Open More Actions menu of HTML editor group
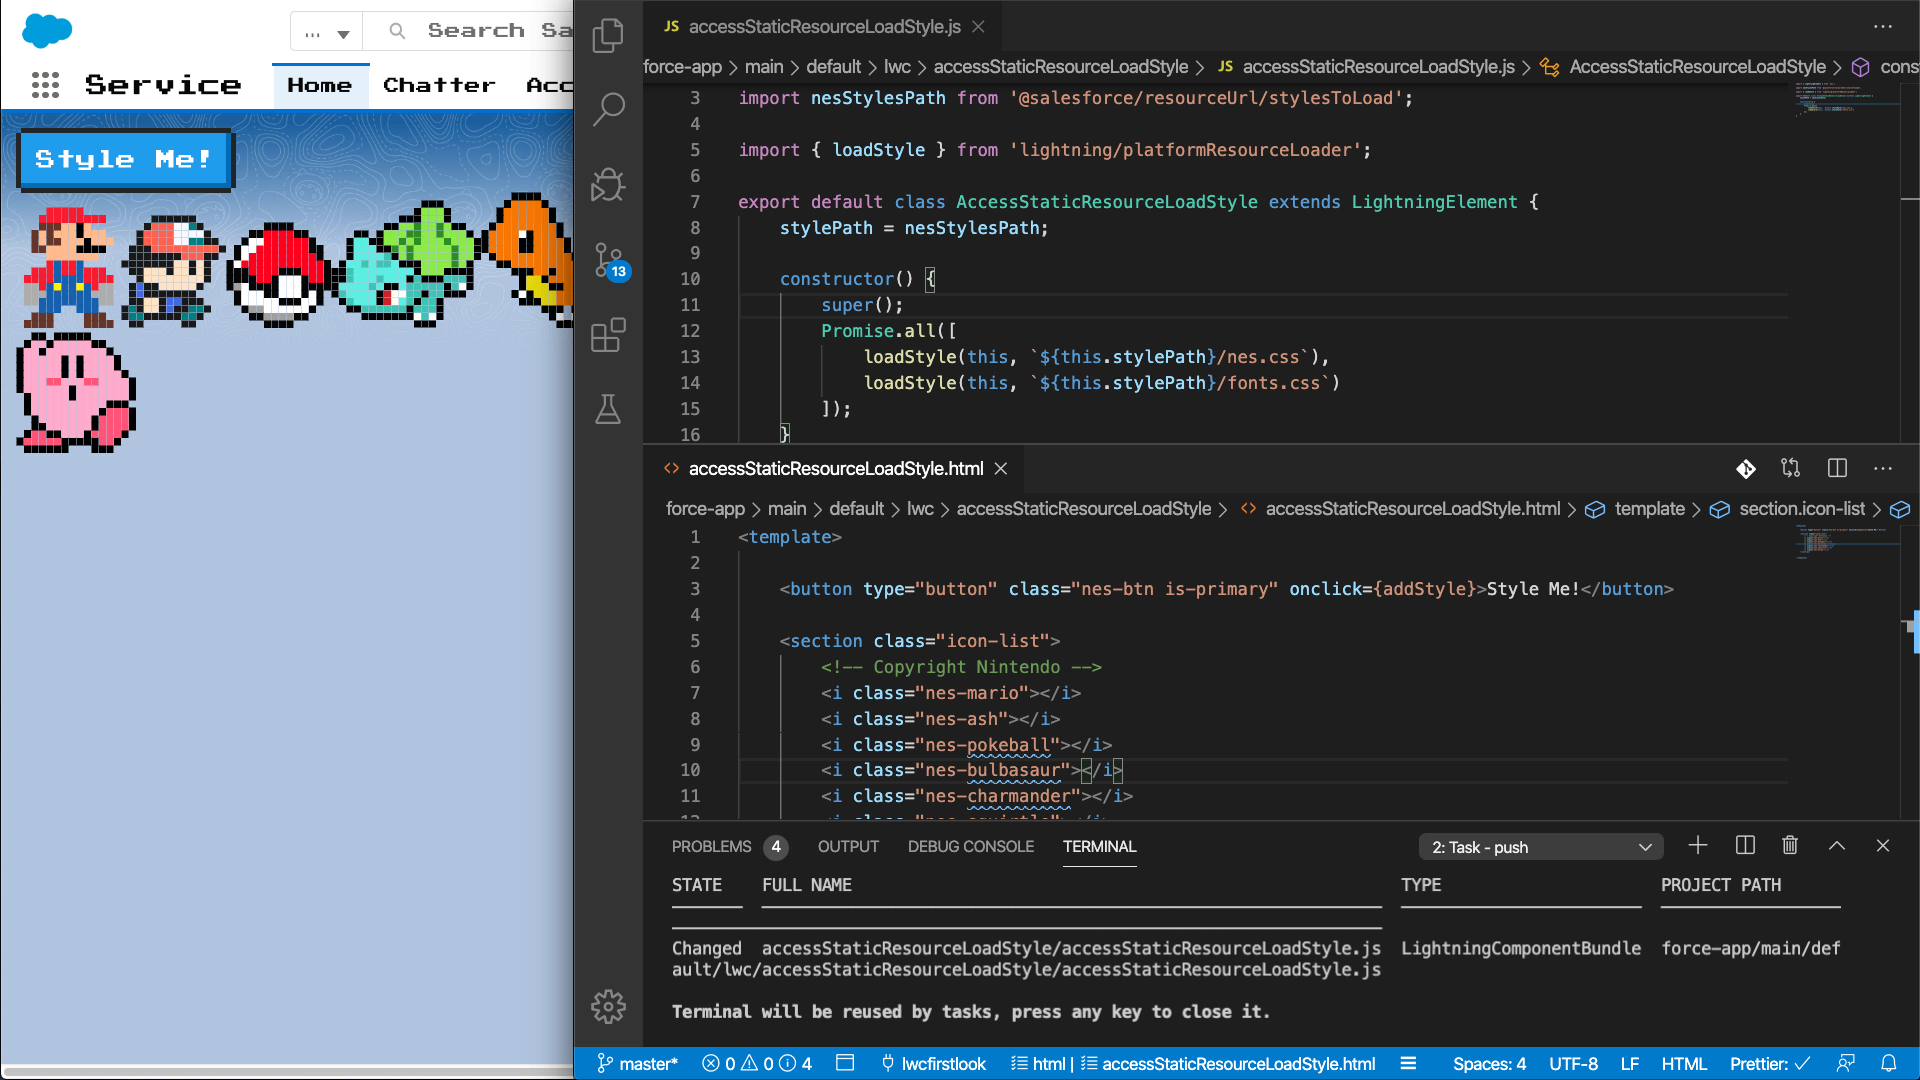1920x1080 pixels. pyautogui.click(x=1883, y=468)
